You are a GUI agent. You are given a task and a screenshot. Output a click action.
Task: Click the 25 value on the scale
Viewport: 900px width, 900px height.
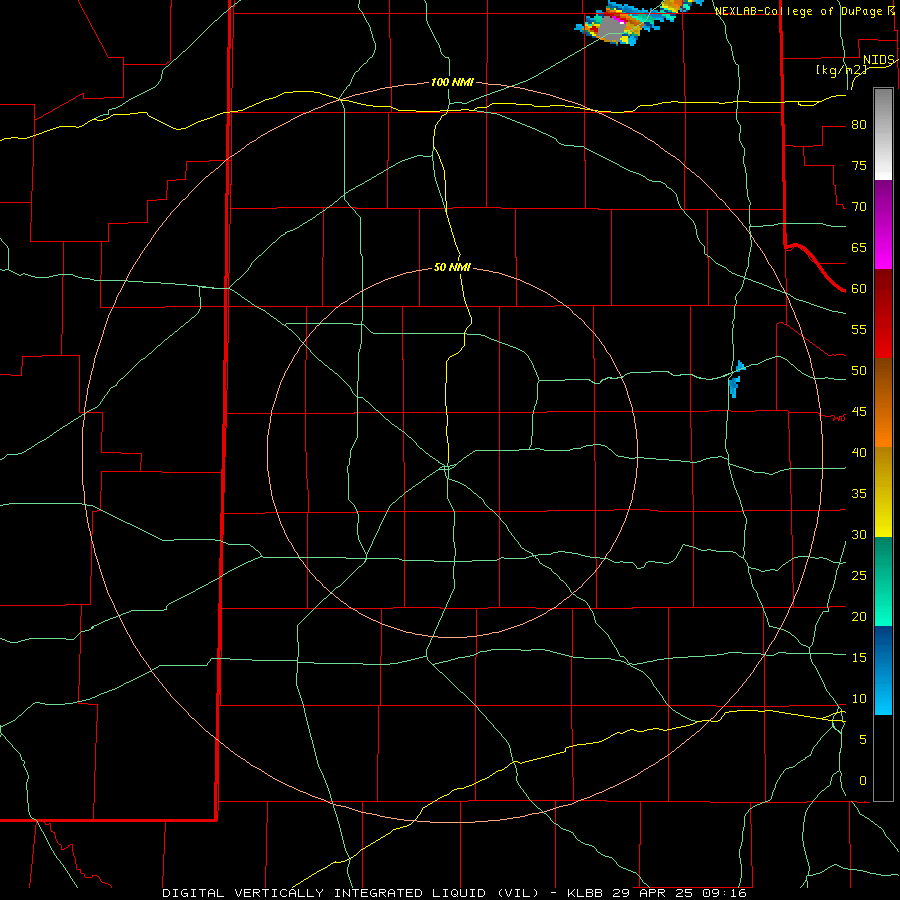[859, 576]
